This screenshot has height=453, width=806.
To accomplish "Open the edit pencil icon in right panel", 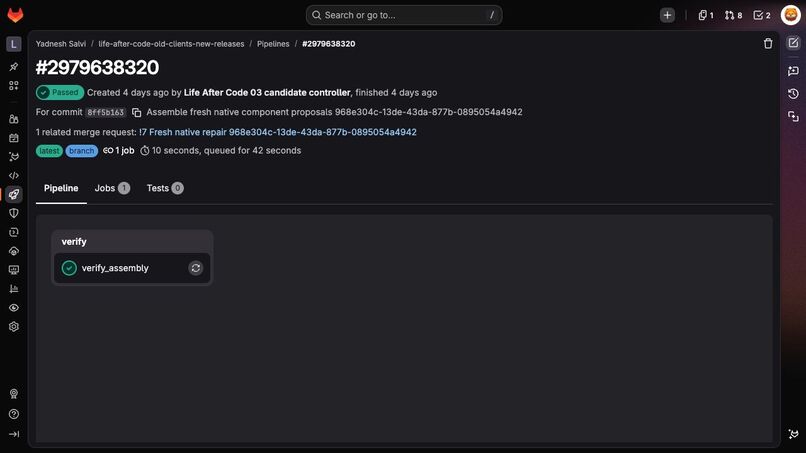I will (x=793, y=43).
